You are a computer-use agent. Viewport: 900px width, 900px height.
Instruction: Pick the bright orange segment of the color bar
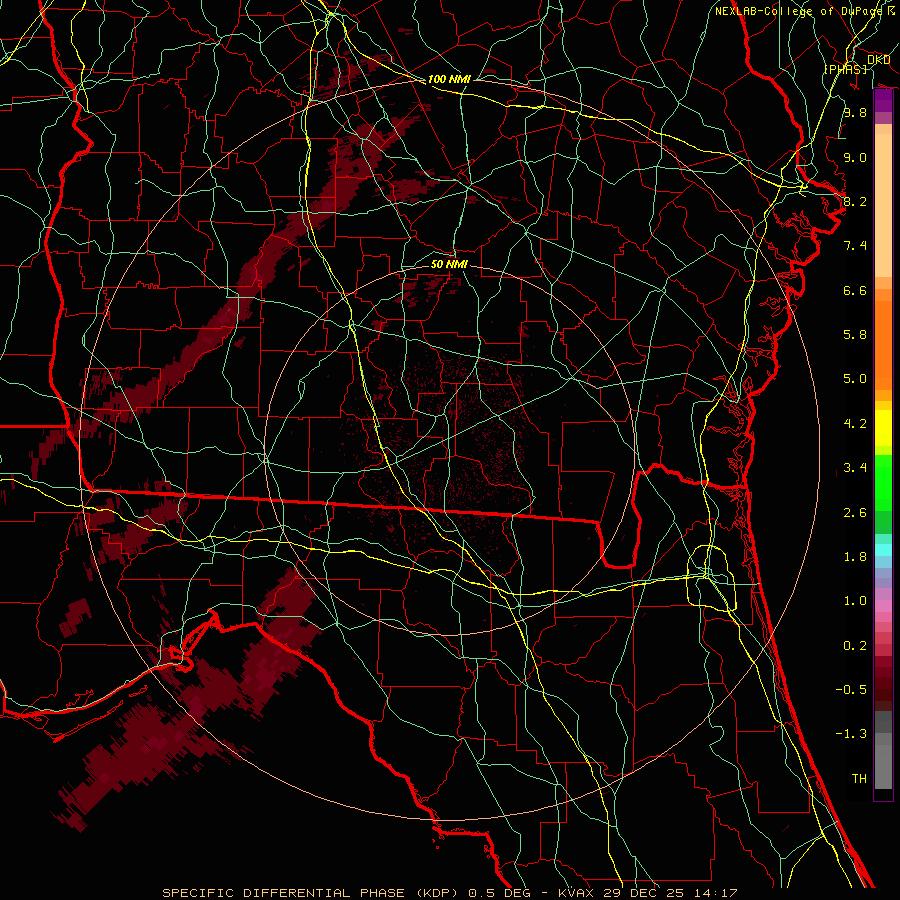click(x=883, y=344)
